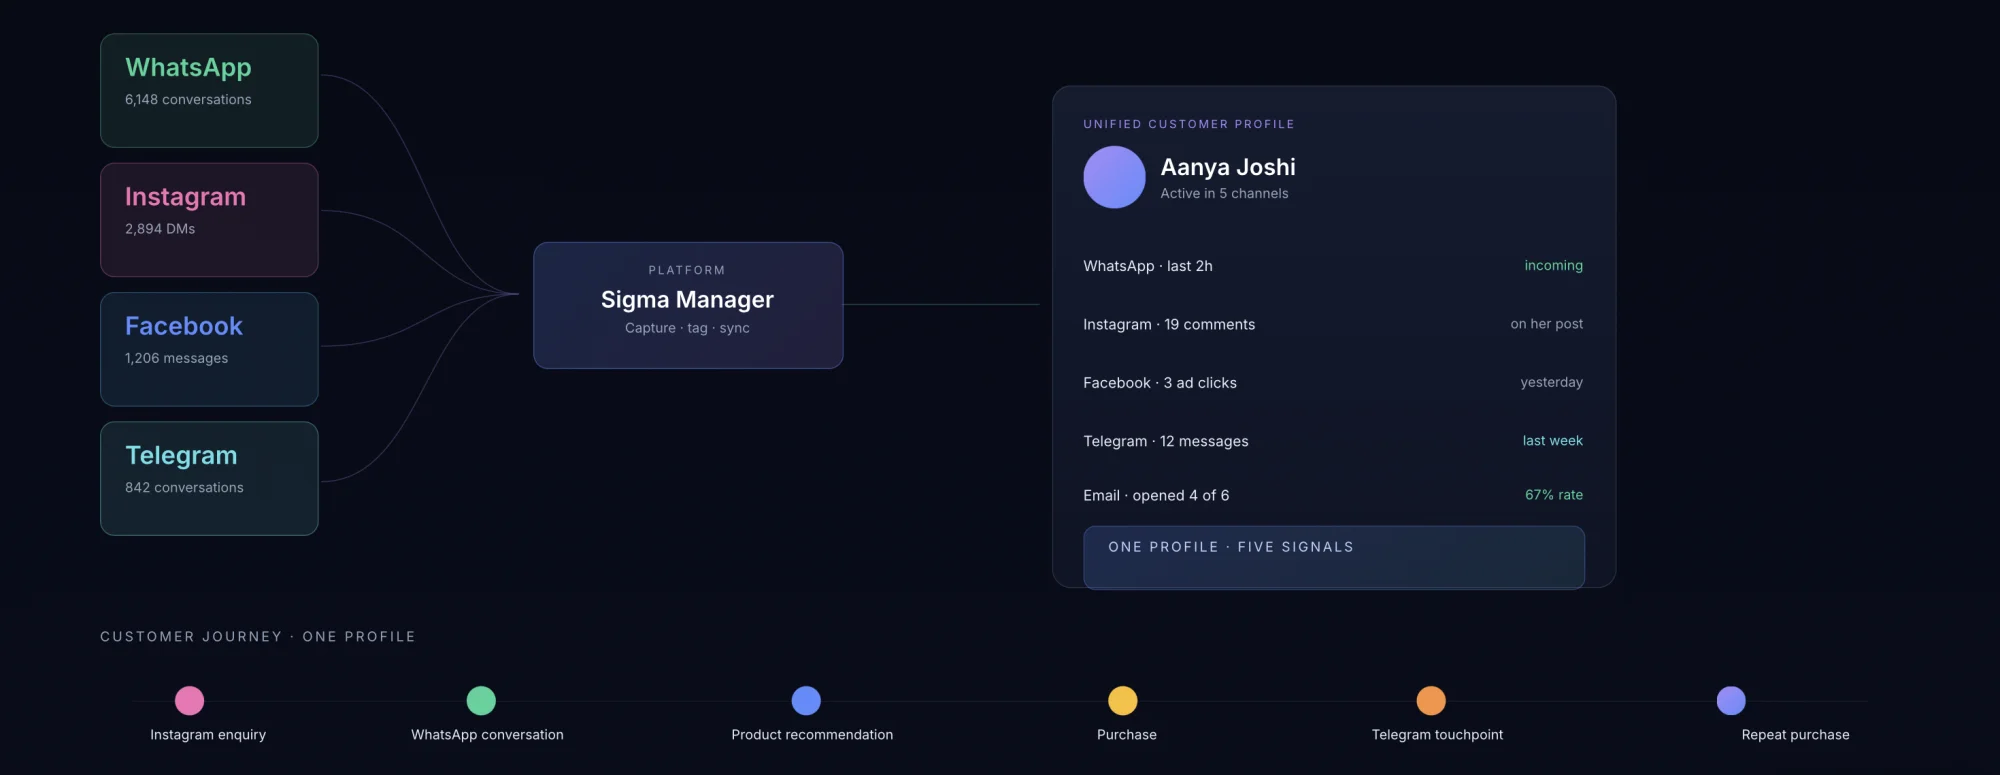Select the yellow Purchase journey dot

tap(1123, 700)
